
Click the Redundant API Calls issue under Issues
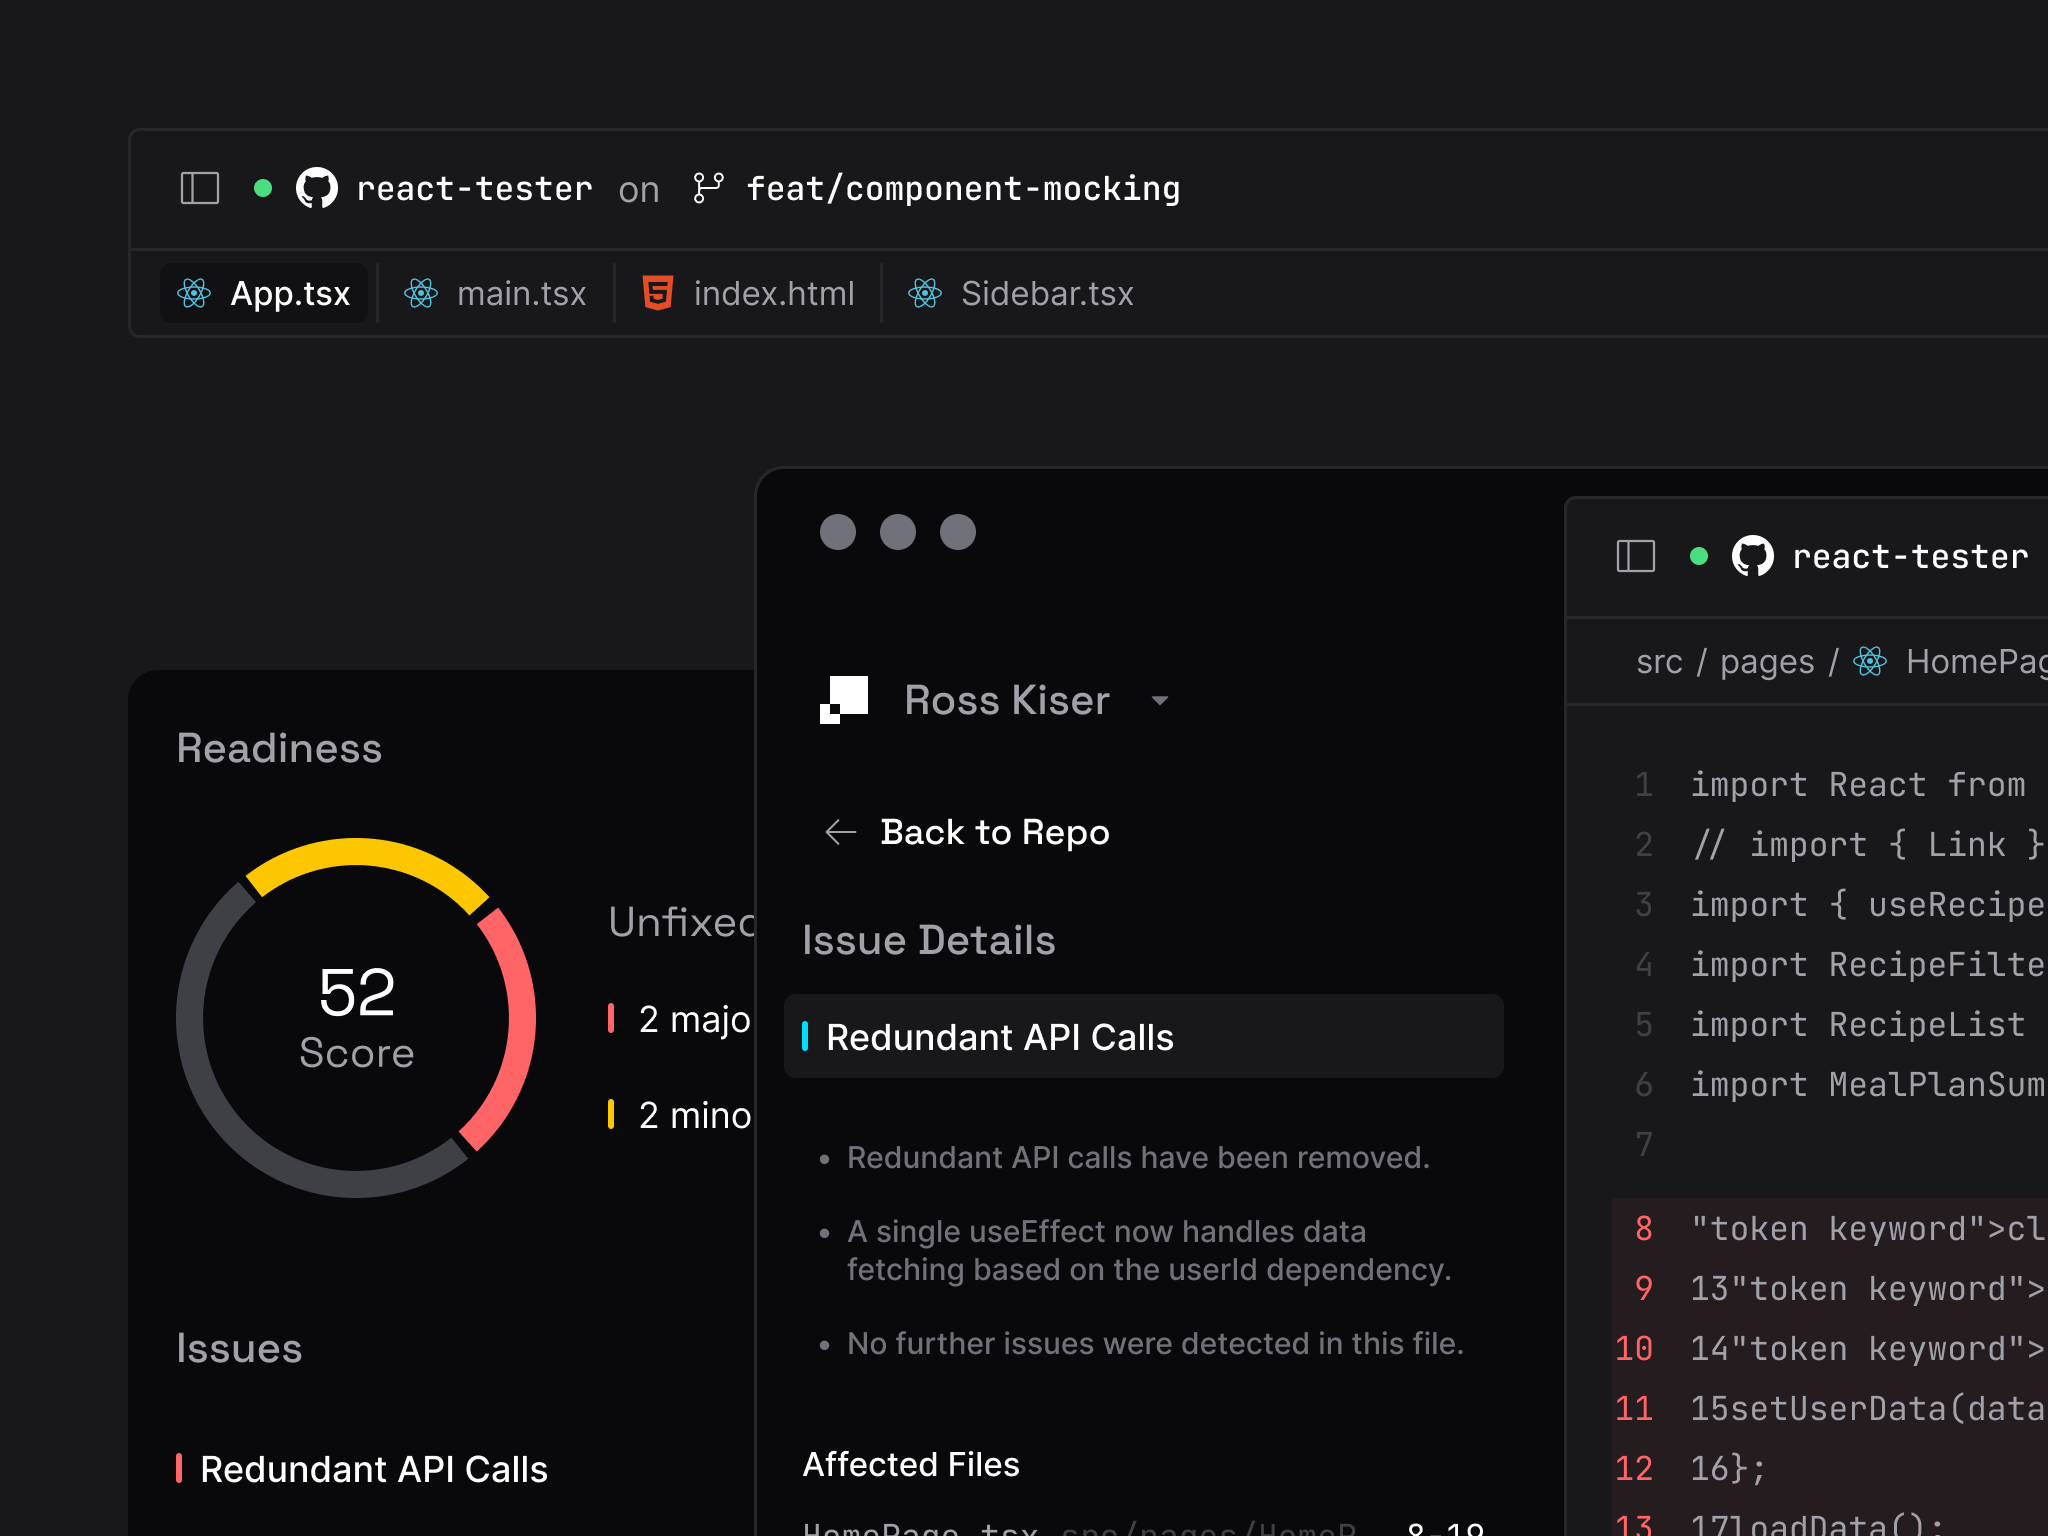point(373,1469)
